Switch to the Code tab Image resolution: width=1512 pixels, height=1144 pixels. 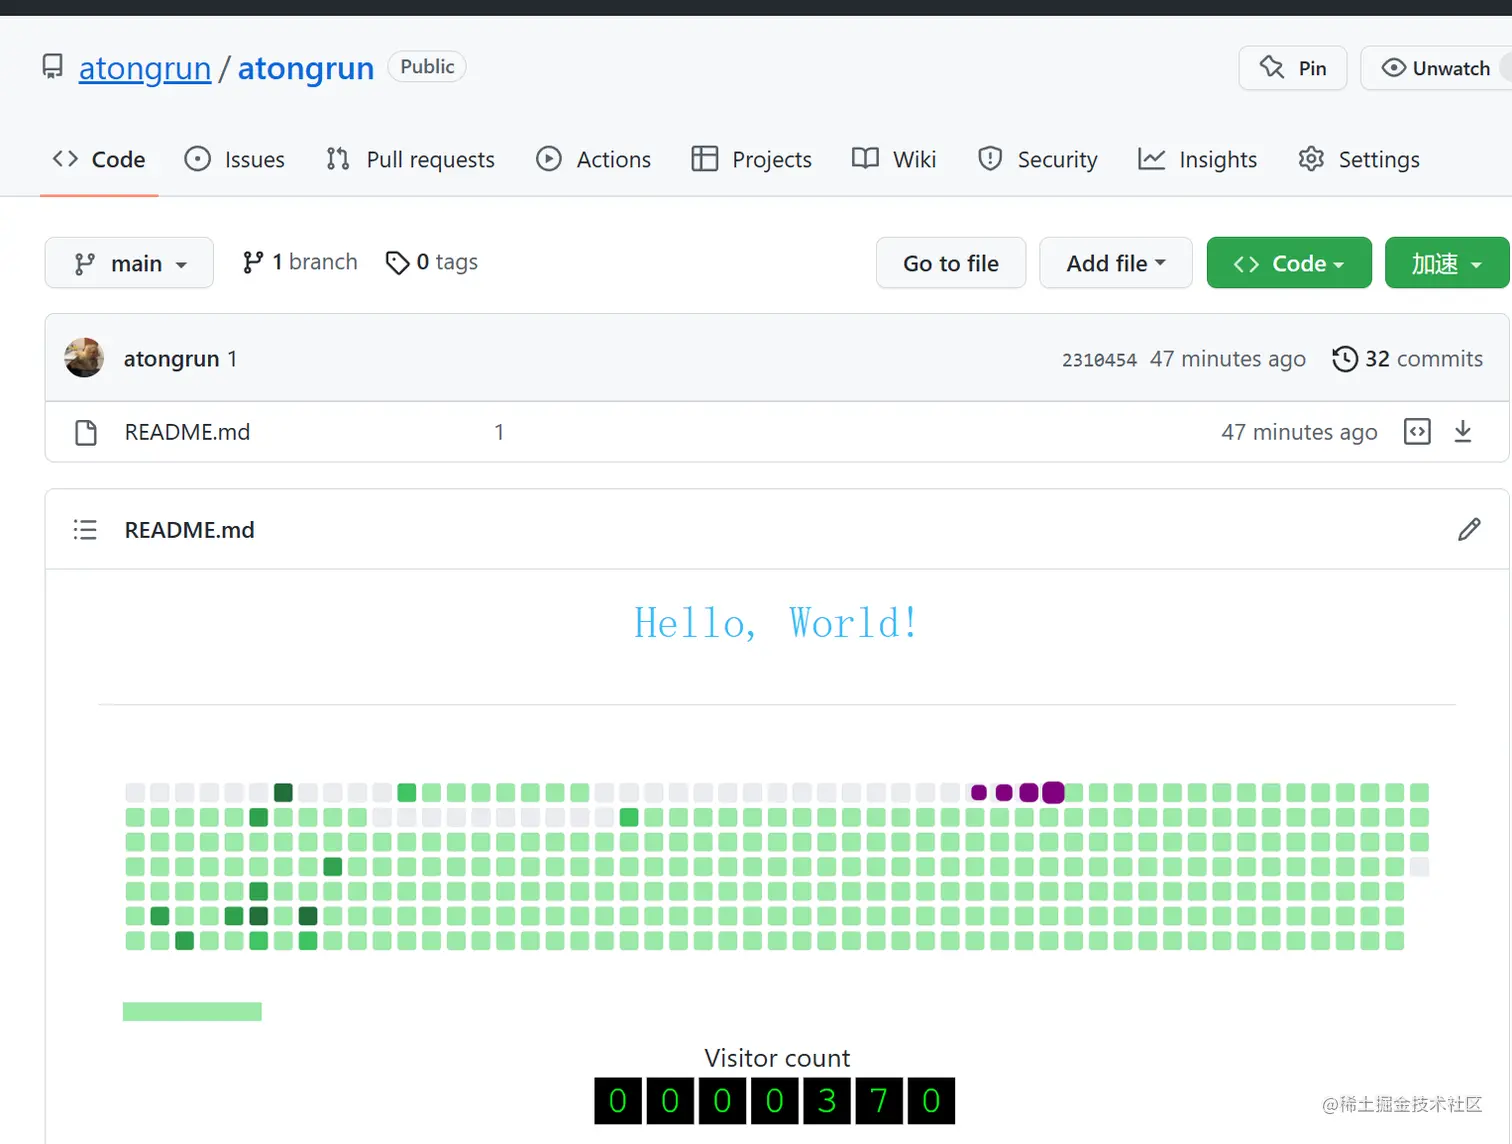point(99,159)
